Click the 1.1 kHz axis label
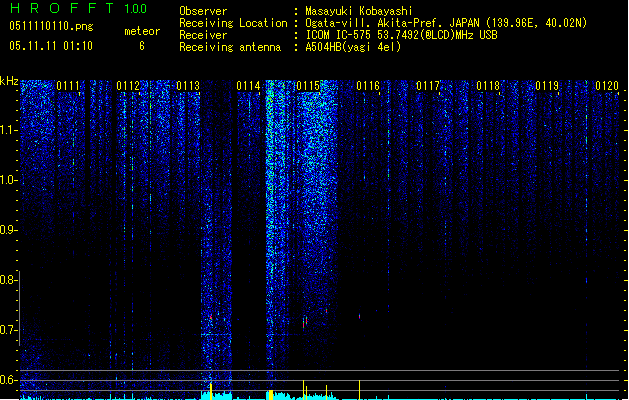 (8, 130)
